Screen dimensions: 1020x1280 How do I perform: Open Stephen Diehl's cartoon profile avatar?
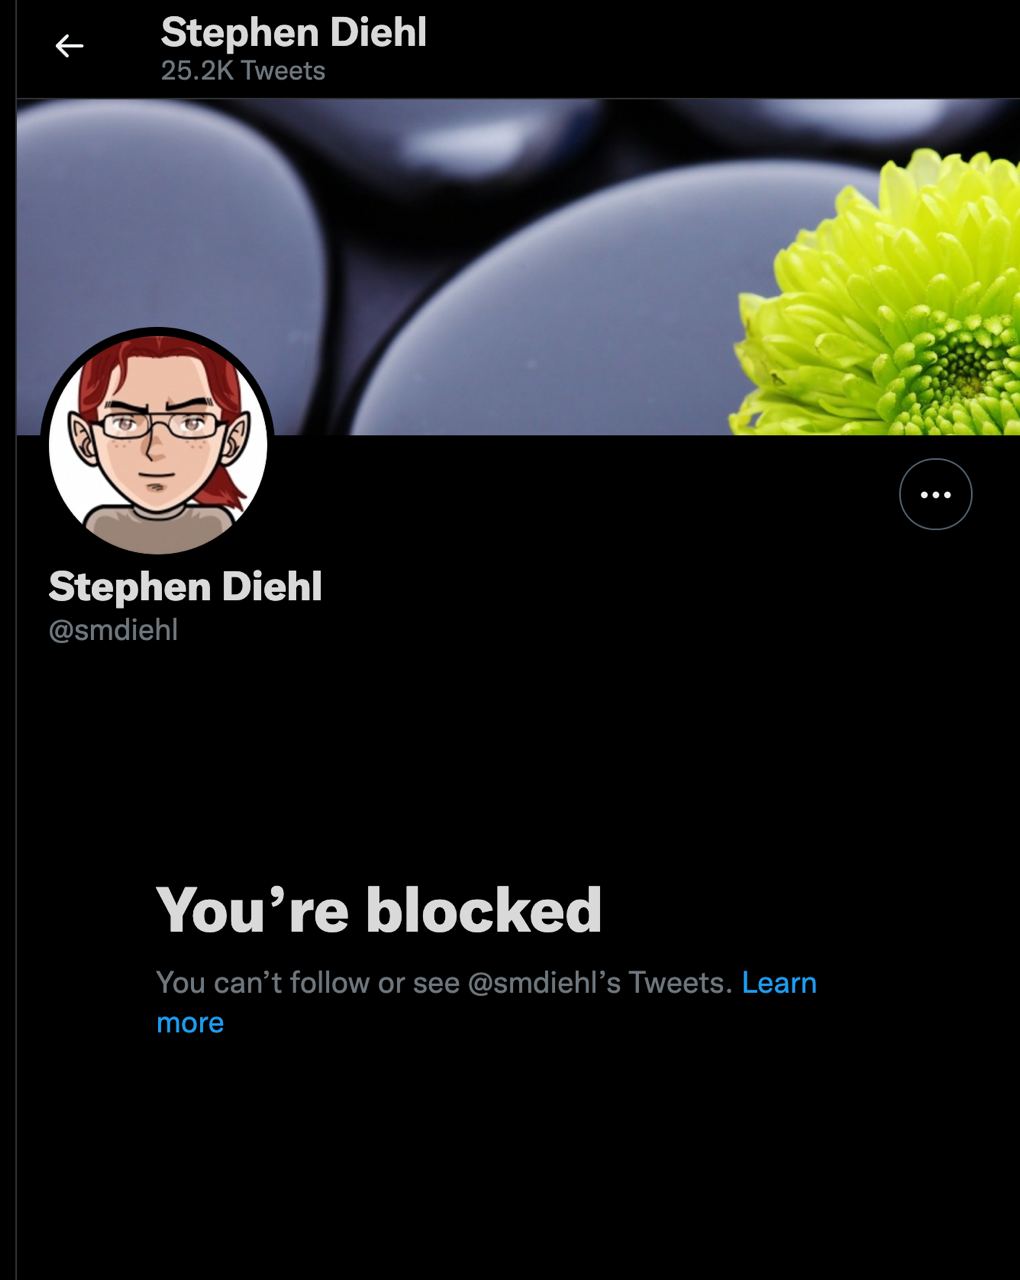(158, 444)
